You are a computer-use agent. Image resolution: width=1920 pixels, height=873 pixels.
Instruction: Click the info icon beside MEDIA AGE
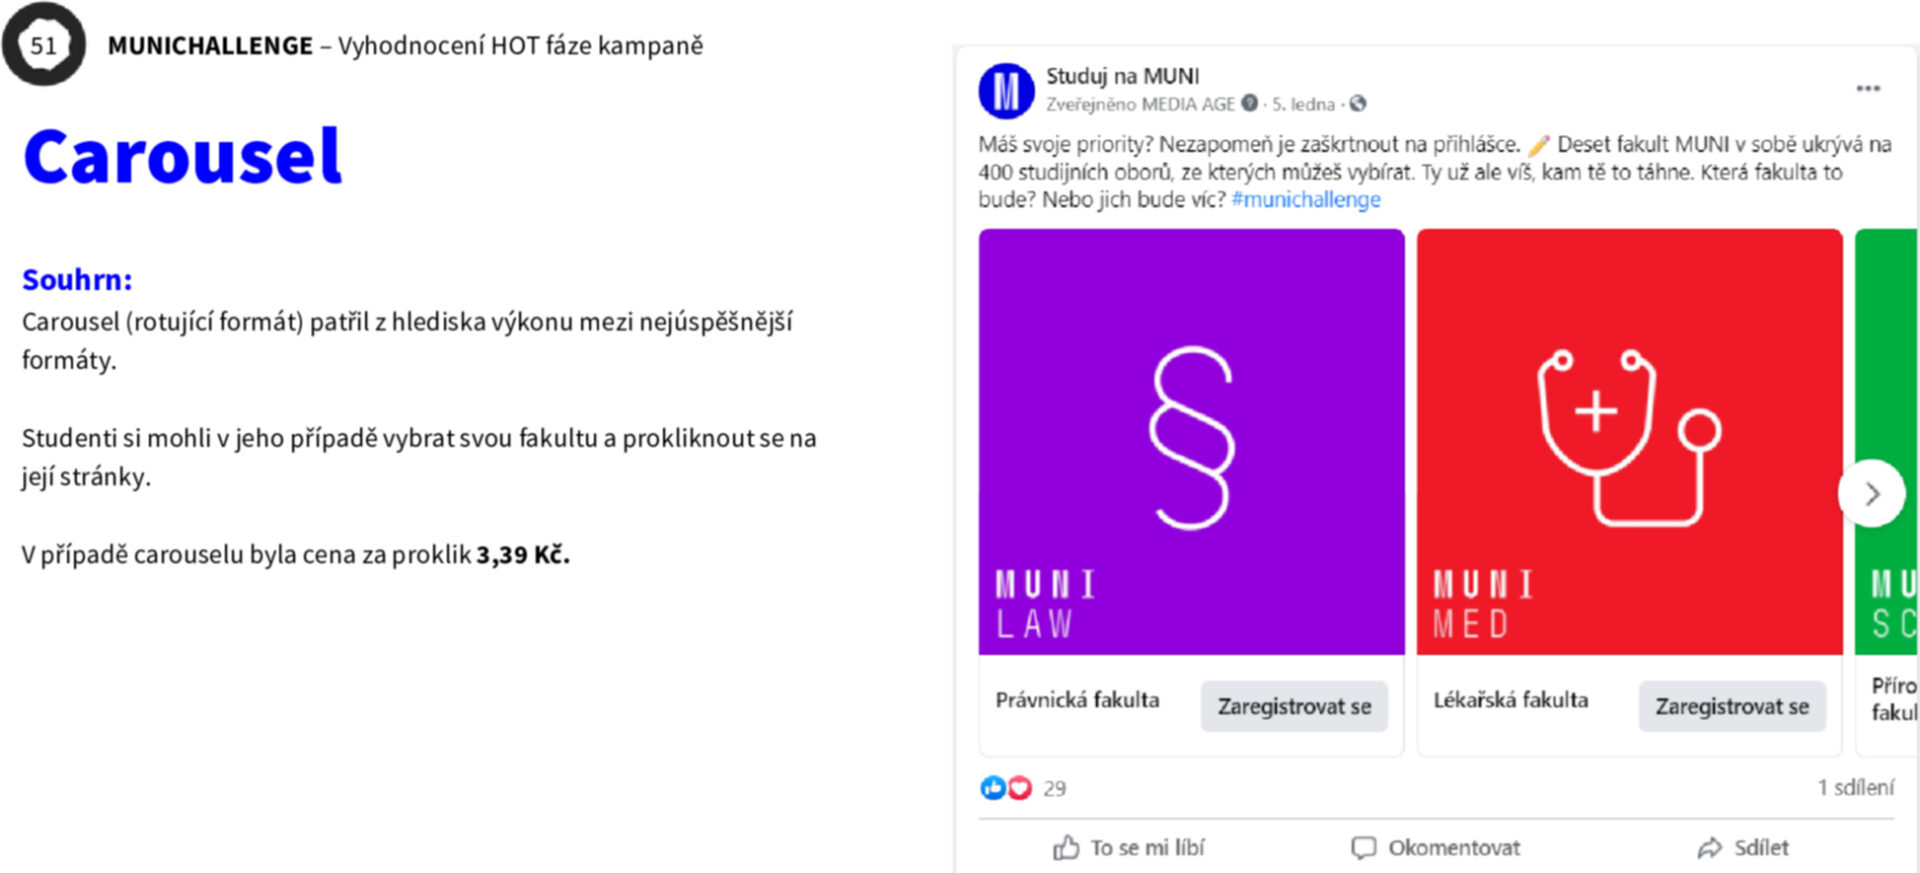[x=1249, y=103]
